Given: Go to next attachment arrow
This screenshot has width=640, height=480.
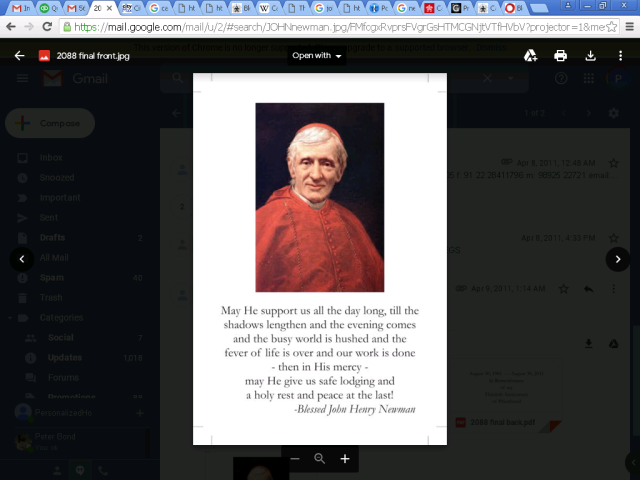Looking at the screenshot, I should click(x=618, y=259).
